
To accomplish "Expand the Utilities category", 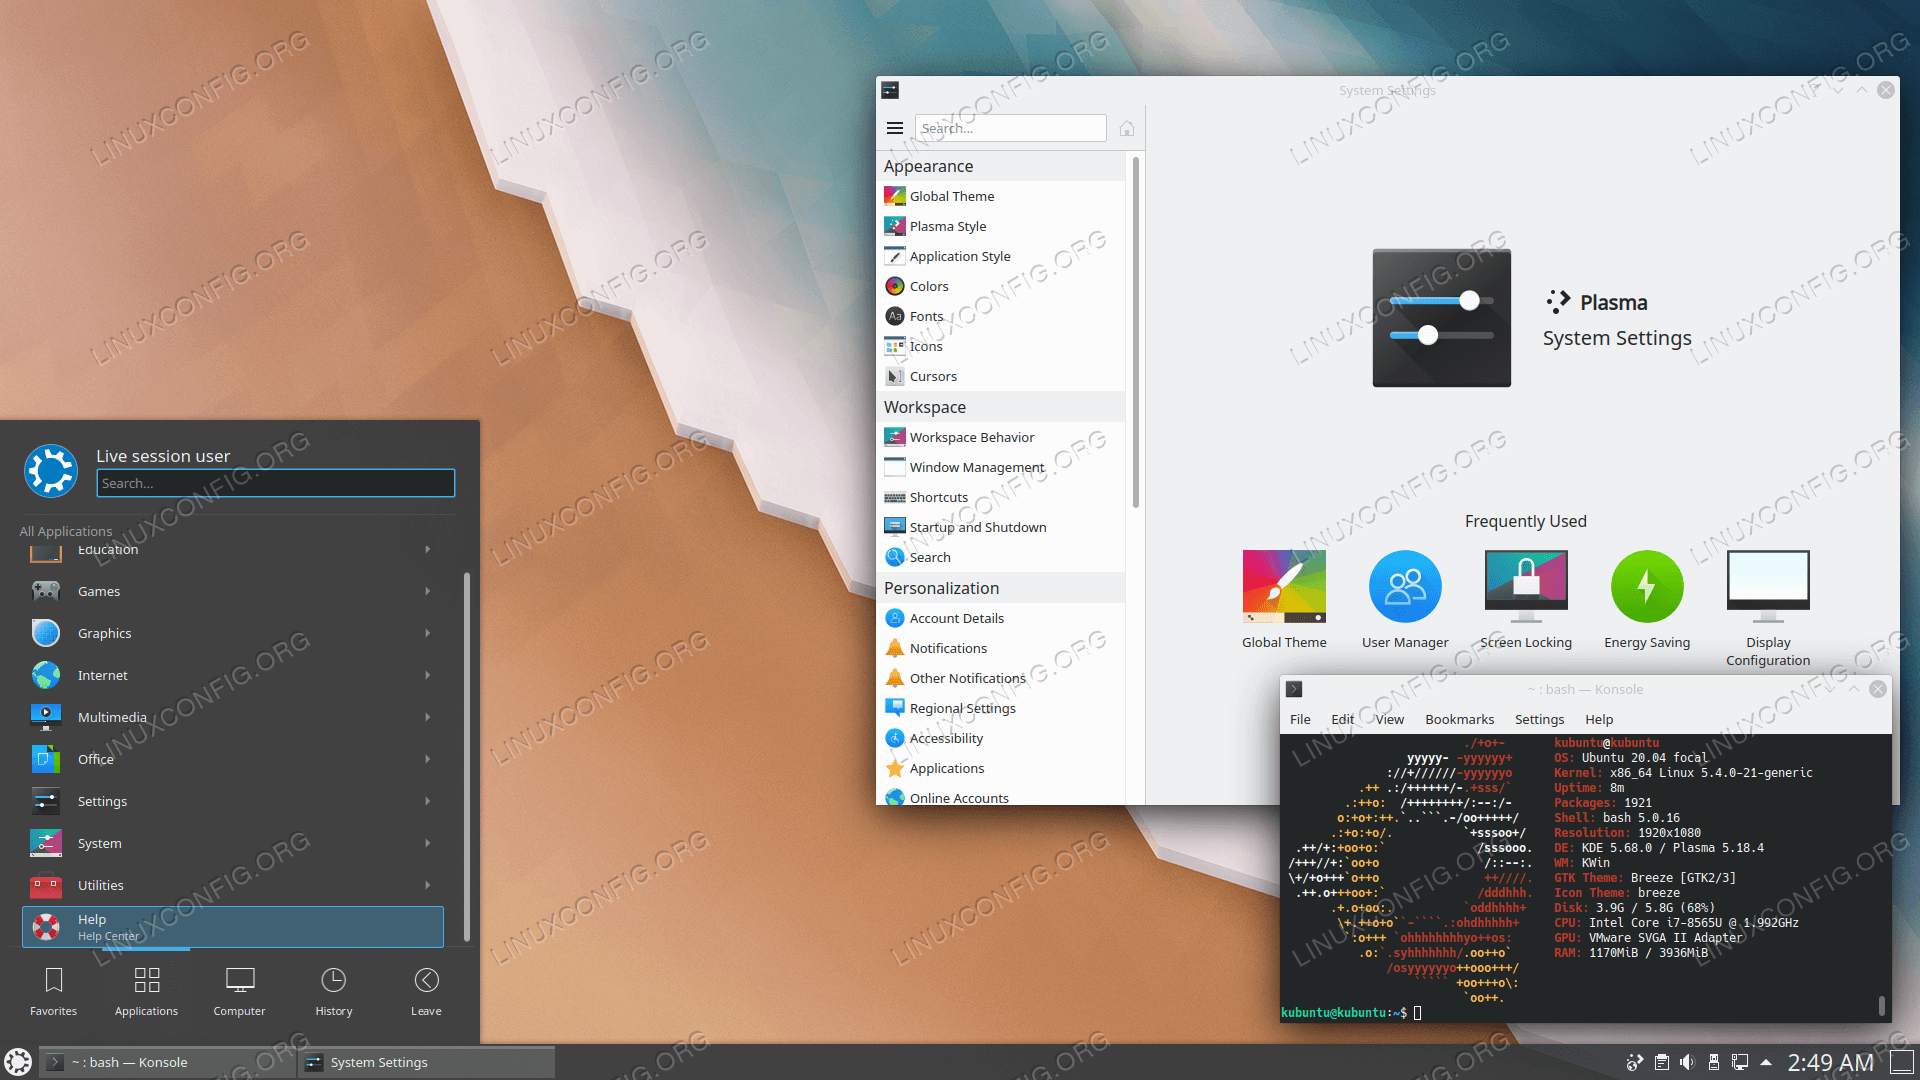I will point(233,885).
